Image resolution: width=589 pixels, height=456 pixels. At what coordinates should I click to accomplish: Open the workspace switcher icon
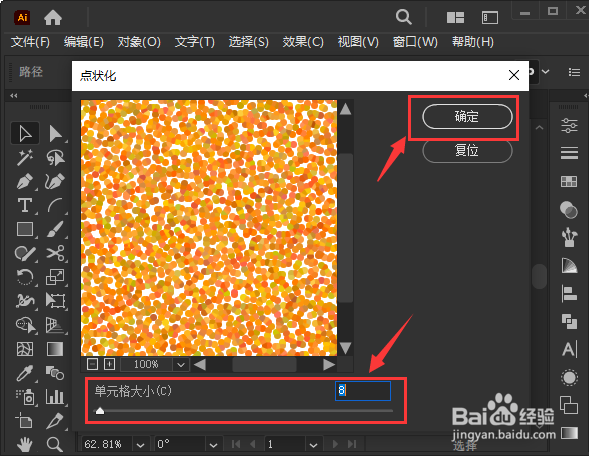coord(490,17)
